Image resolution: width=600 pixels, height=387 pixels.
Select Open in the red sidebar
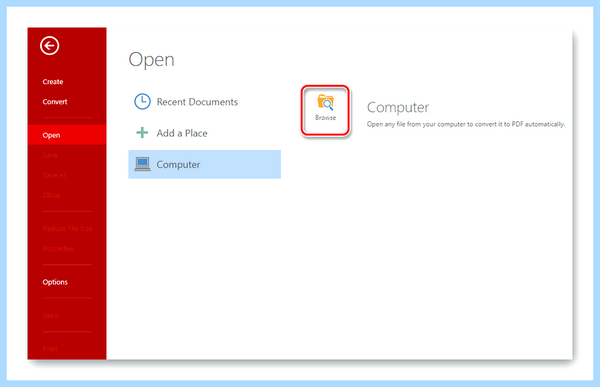(x=67, y=135)
